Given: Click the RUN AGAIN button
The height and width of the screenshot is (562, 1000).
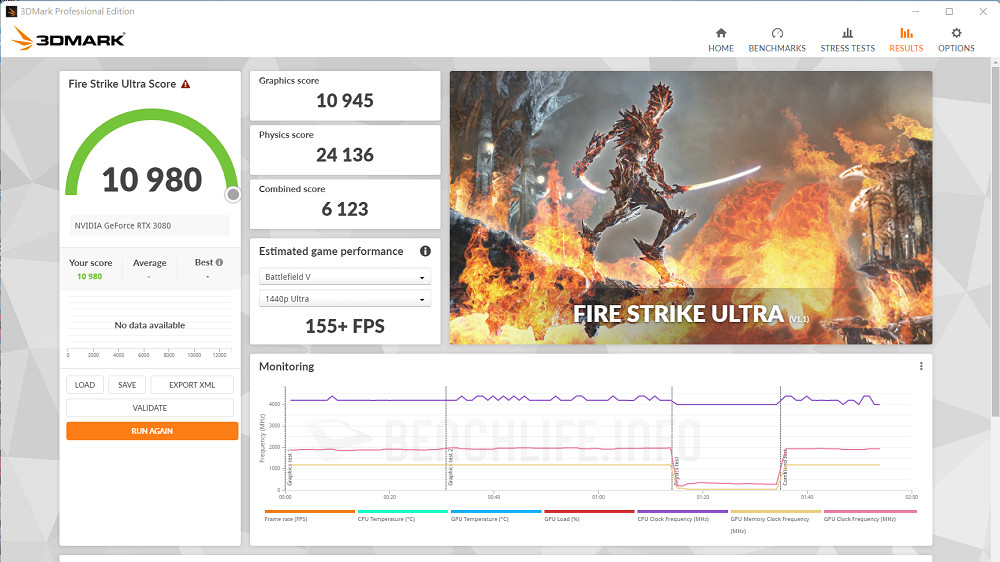Looking at the screenshot, I should coord(152,431).
